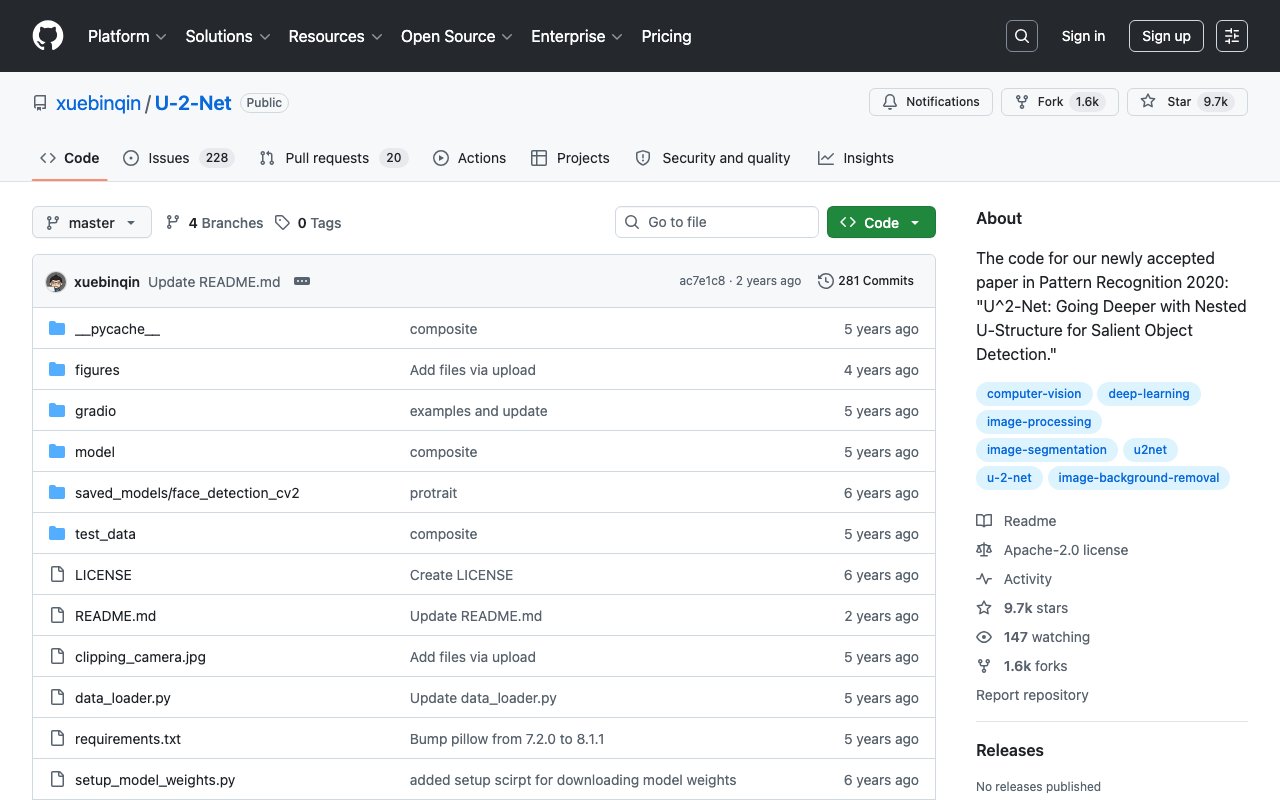Click the __pycache__ folder icon
Image resolution: width=1280 pixels, height=800 pixels.
(x=57, y=329)
